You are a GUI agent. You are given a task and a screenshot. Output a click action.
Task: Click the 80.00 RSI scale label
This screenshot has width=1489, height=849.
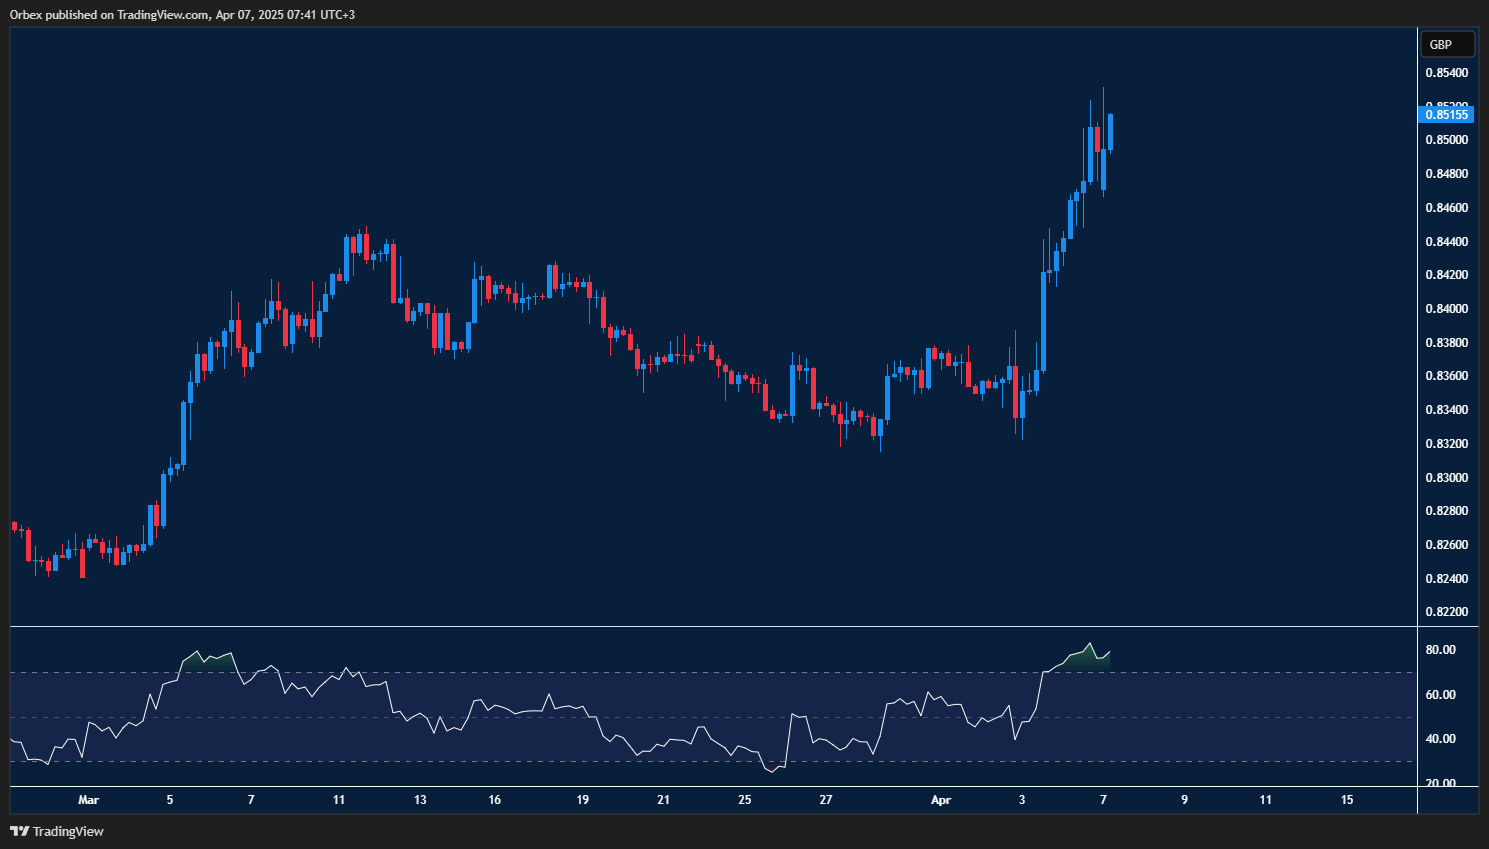(x=1440, y=650)
